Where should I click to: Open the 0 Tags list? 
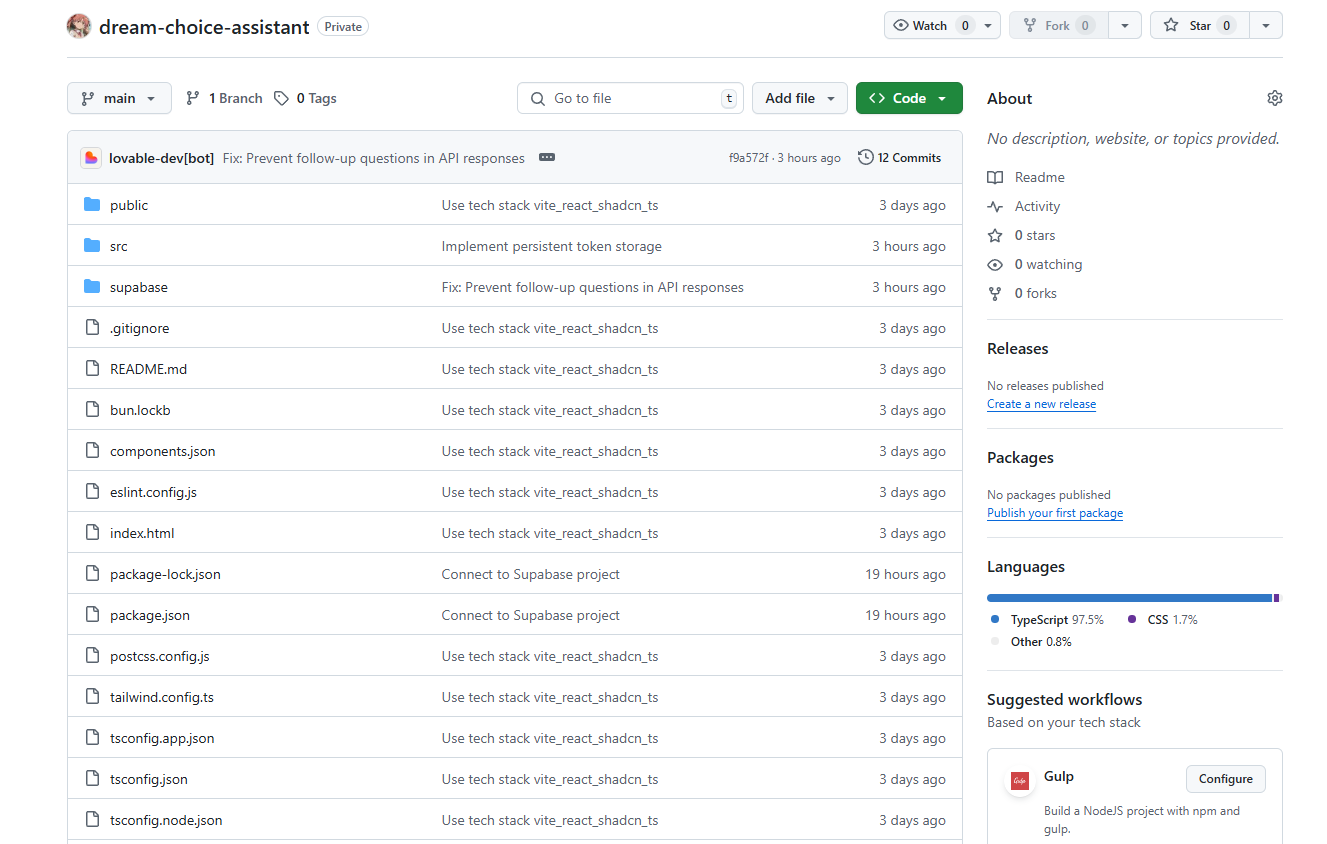click(306, 98)
